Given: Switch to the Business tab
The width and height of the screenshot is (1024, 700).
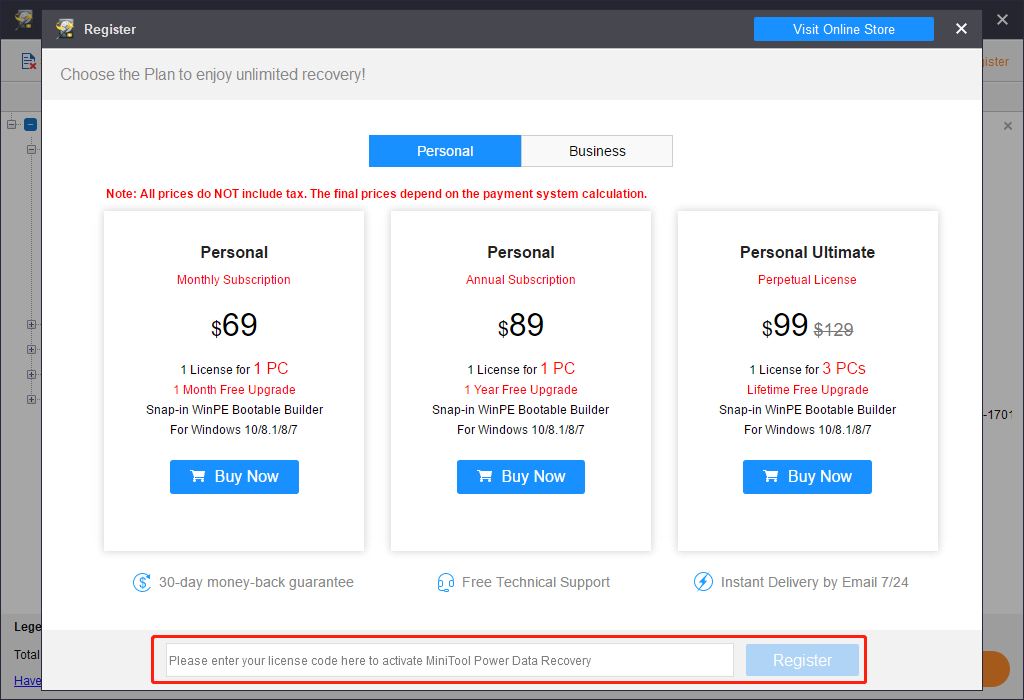Looking at the screenshot, I should pos(596,150).
